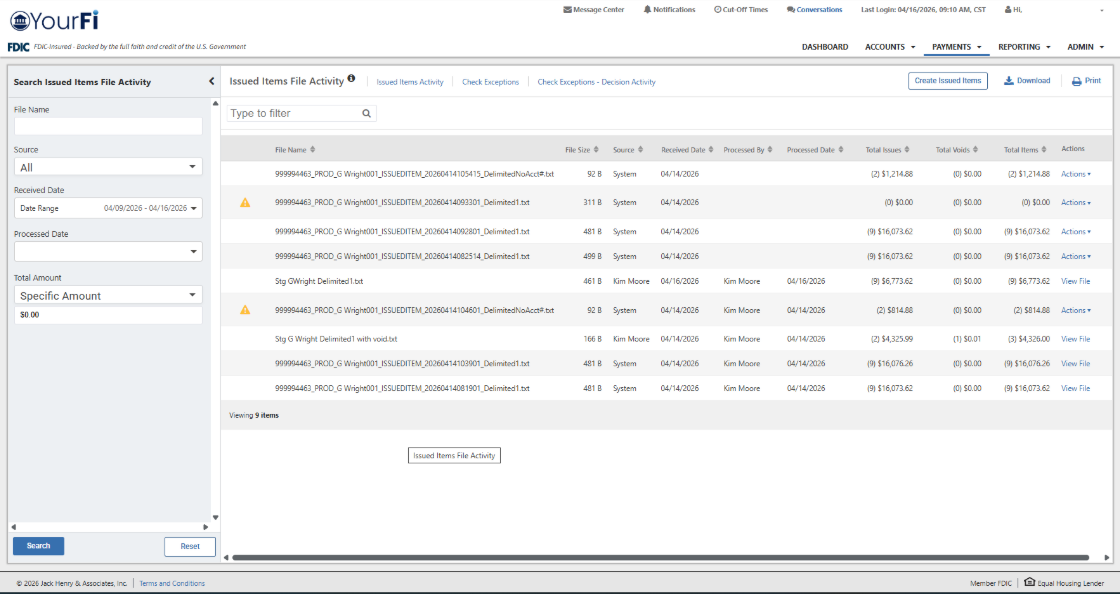View File for 20260414103901 row
This screenshot has height=594, width=1120.
[1076, 363]
